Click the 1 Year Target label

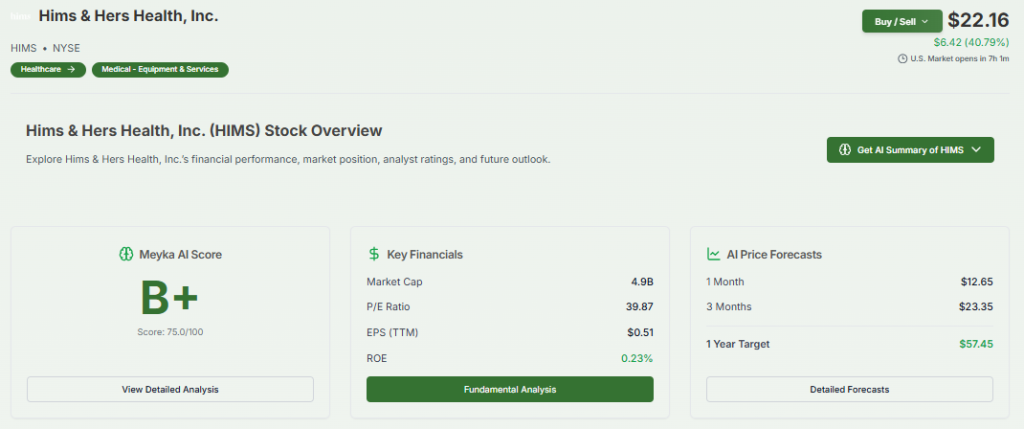click(x=738, y=344)
